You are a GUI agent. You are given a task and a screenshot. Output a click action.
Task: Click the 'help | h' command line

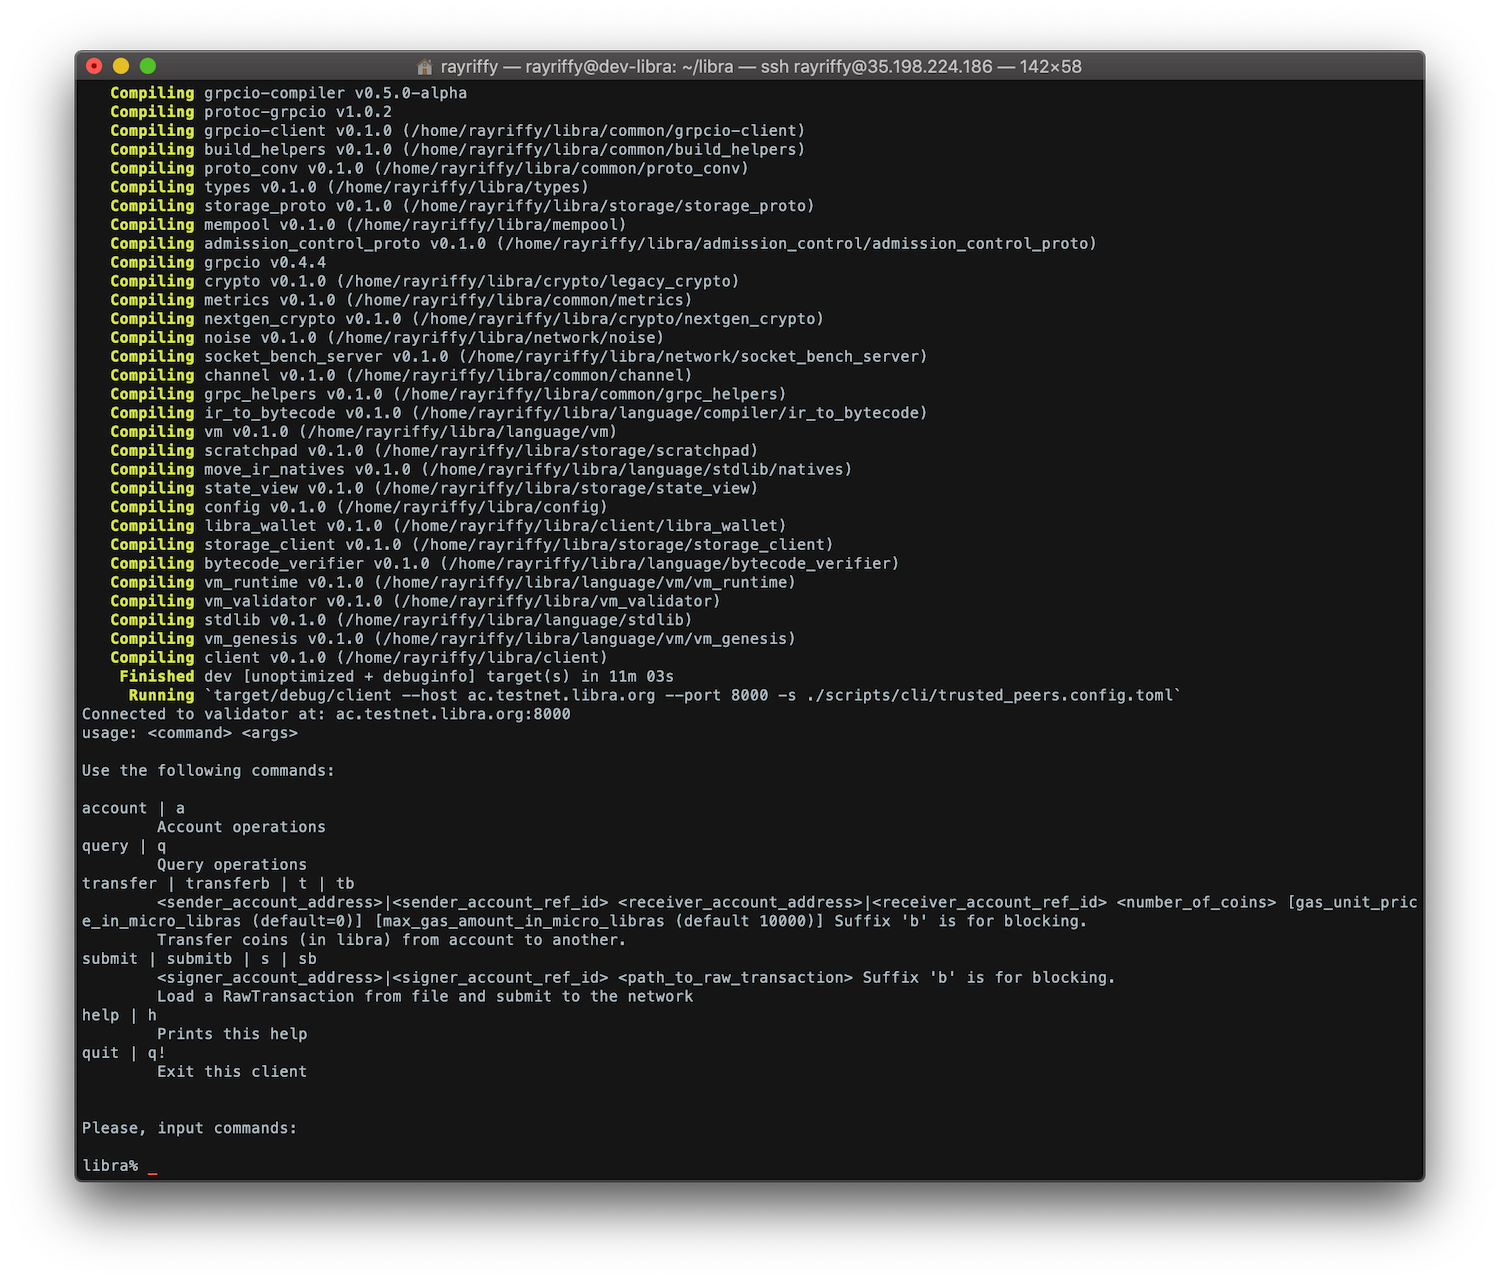[x=120, y=1016]
